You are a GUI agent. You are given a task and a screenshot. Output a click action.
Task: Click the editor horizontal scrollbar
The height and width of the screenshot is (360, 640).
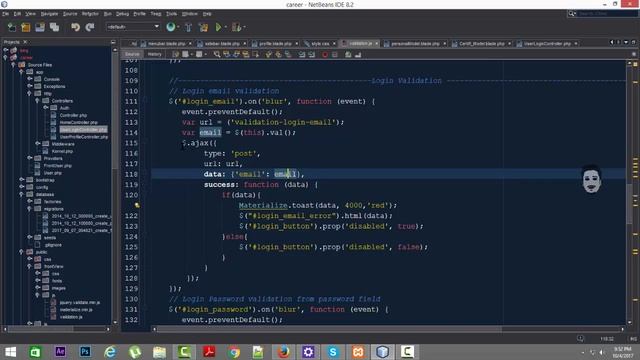pos(388,329)
